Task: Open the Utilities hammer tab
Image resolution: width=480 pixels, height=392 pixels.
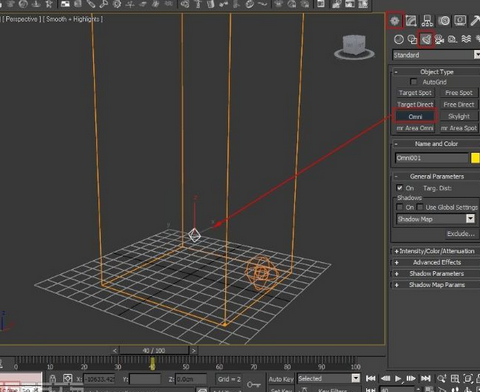Action: 475,21
